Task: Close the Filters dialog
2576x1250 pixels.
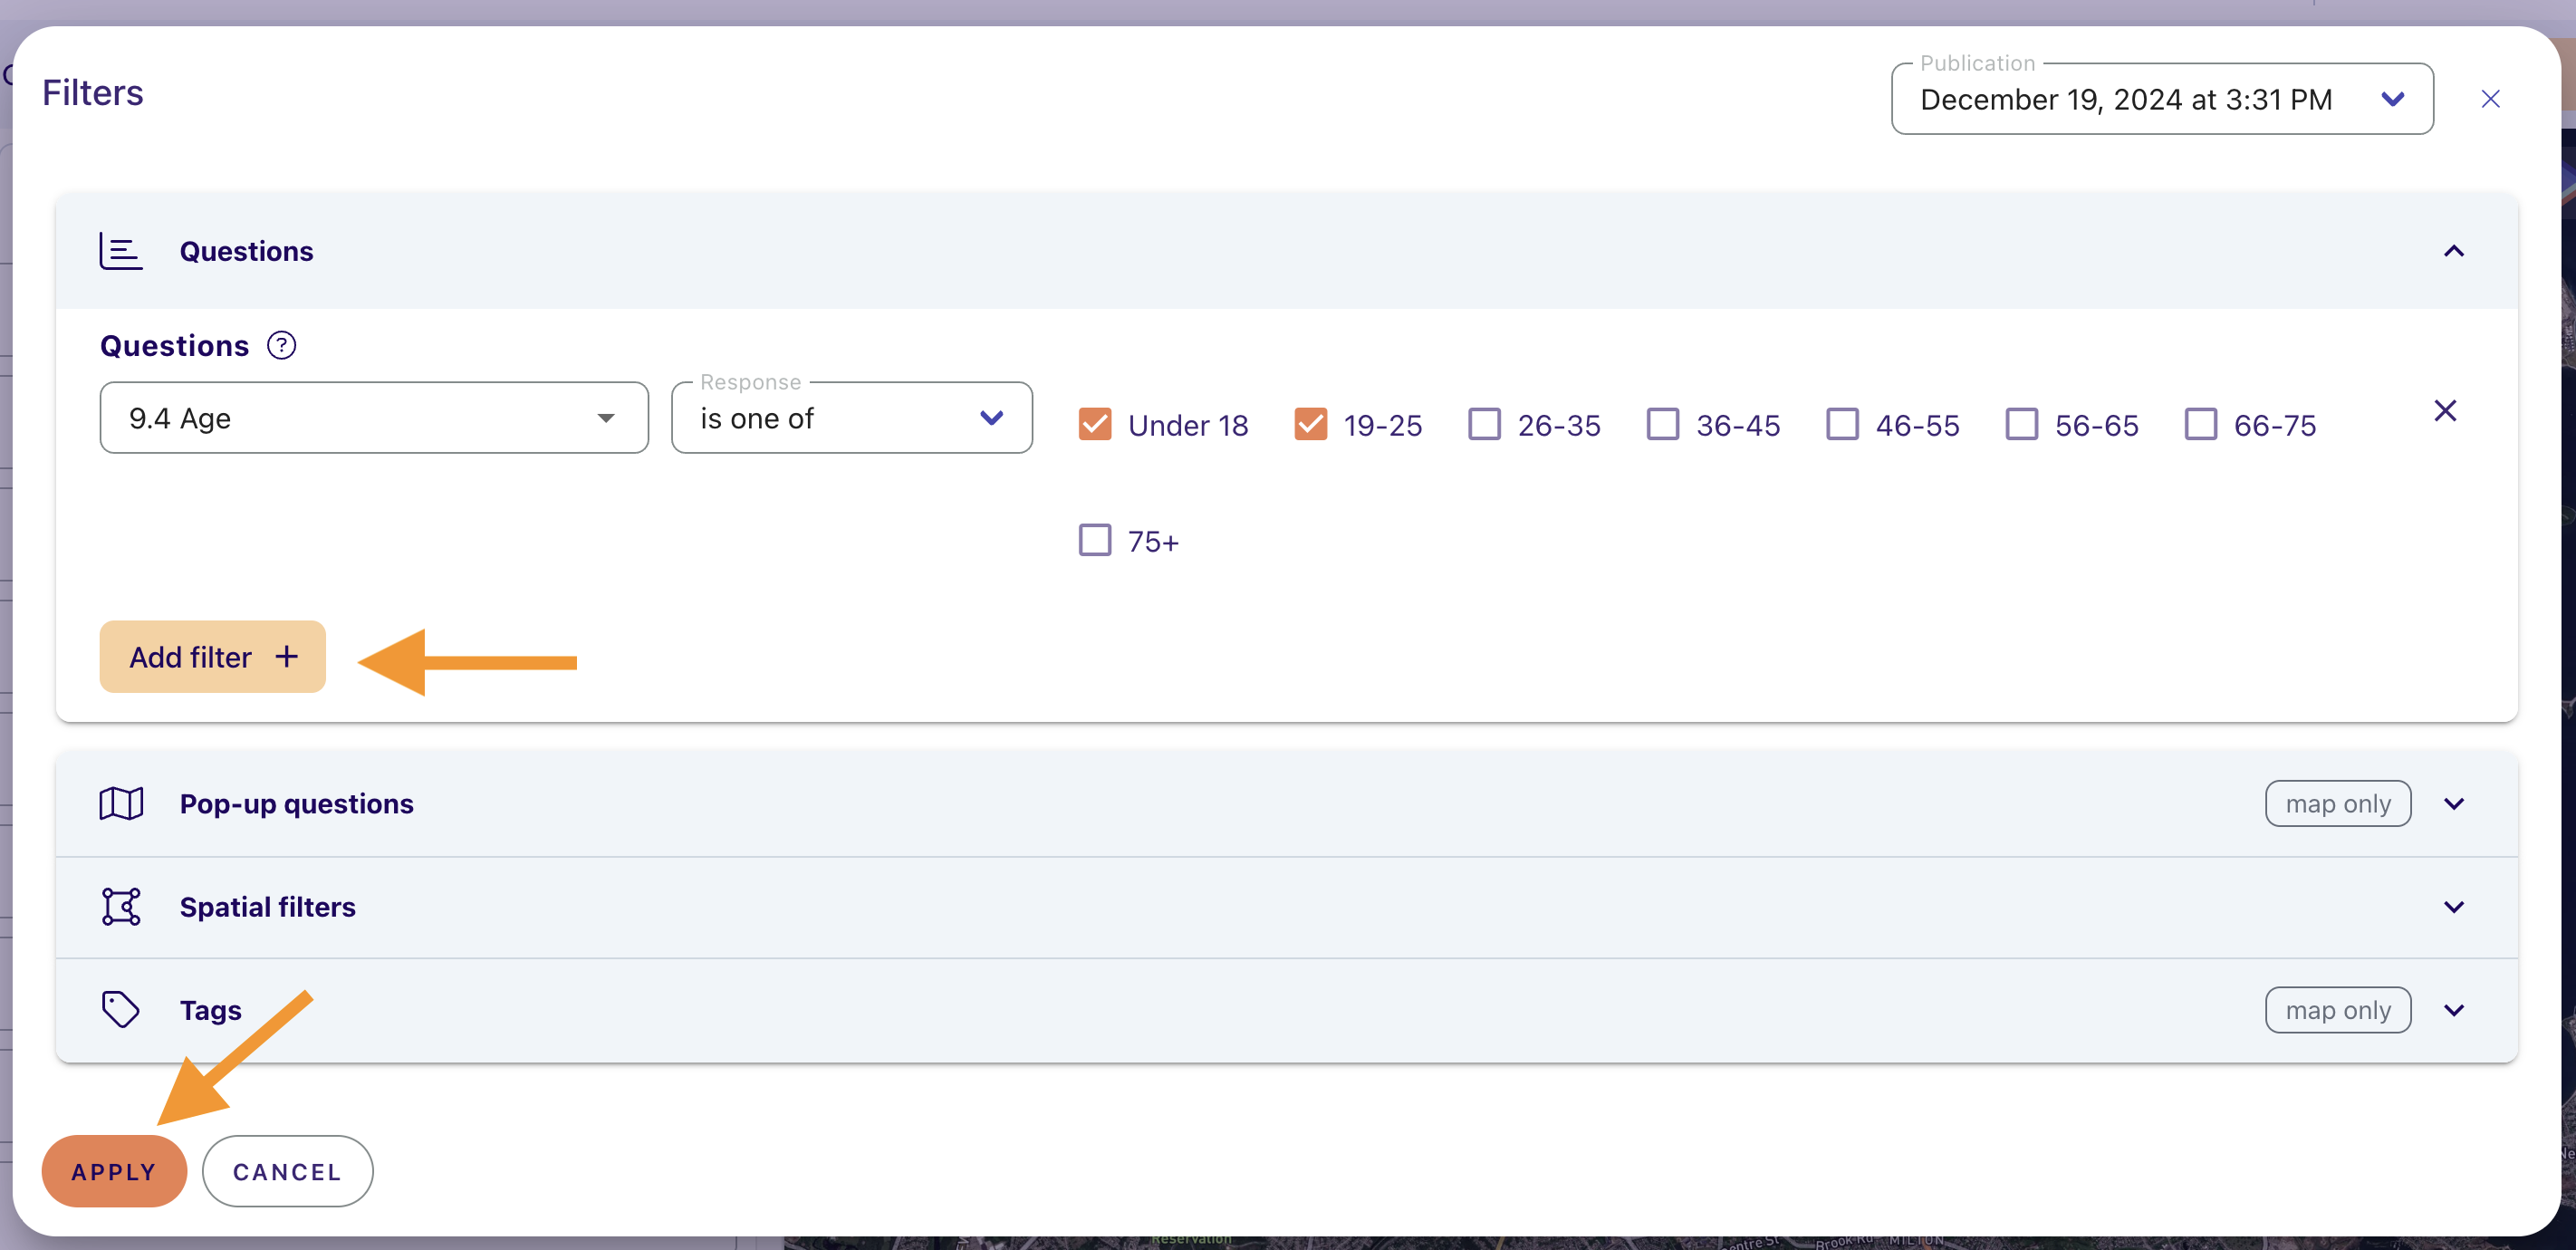Action: tap(2491, 99)
